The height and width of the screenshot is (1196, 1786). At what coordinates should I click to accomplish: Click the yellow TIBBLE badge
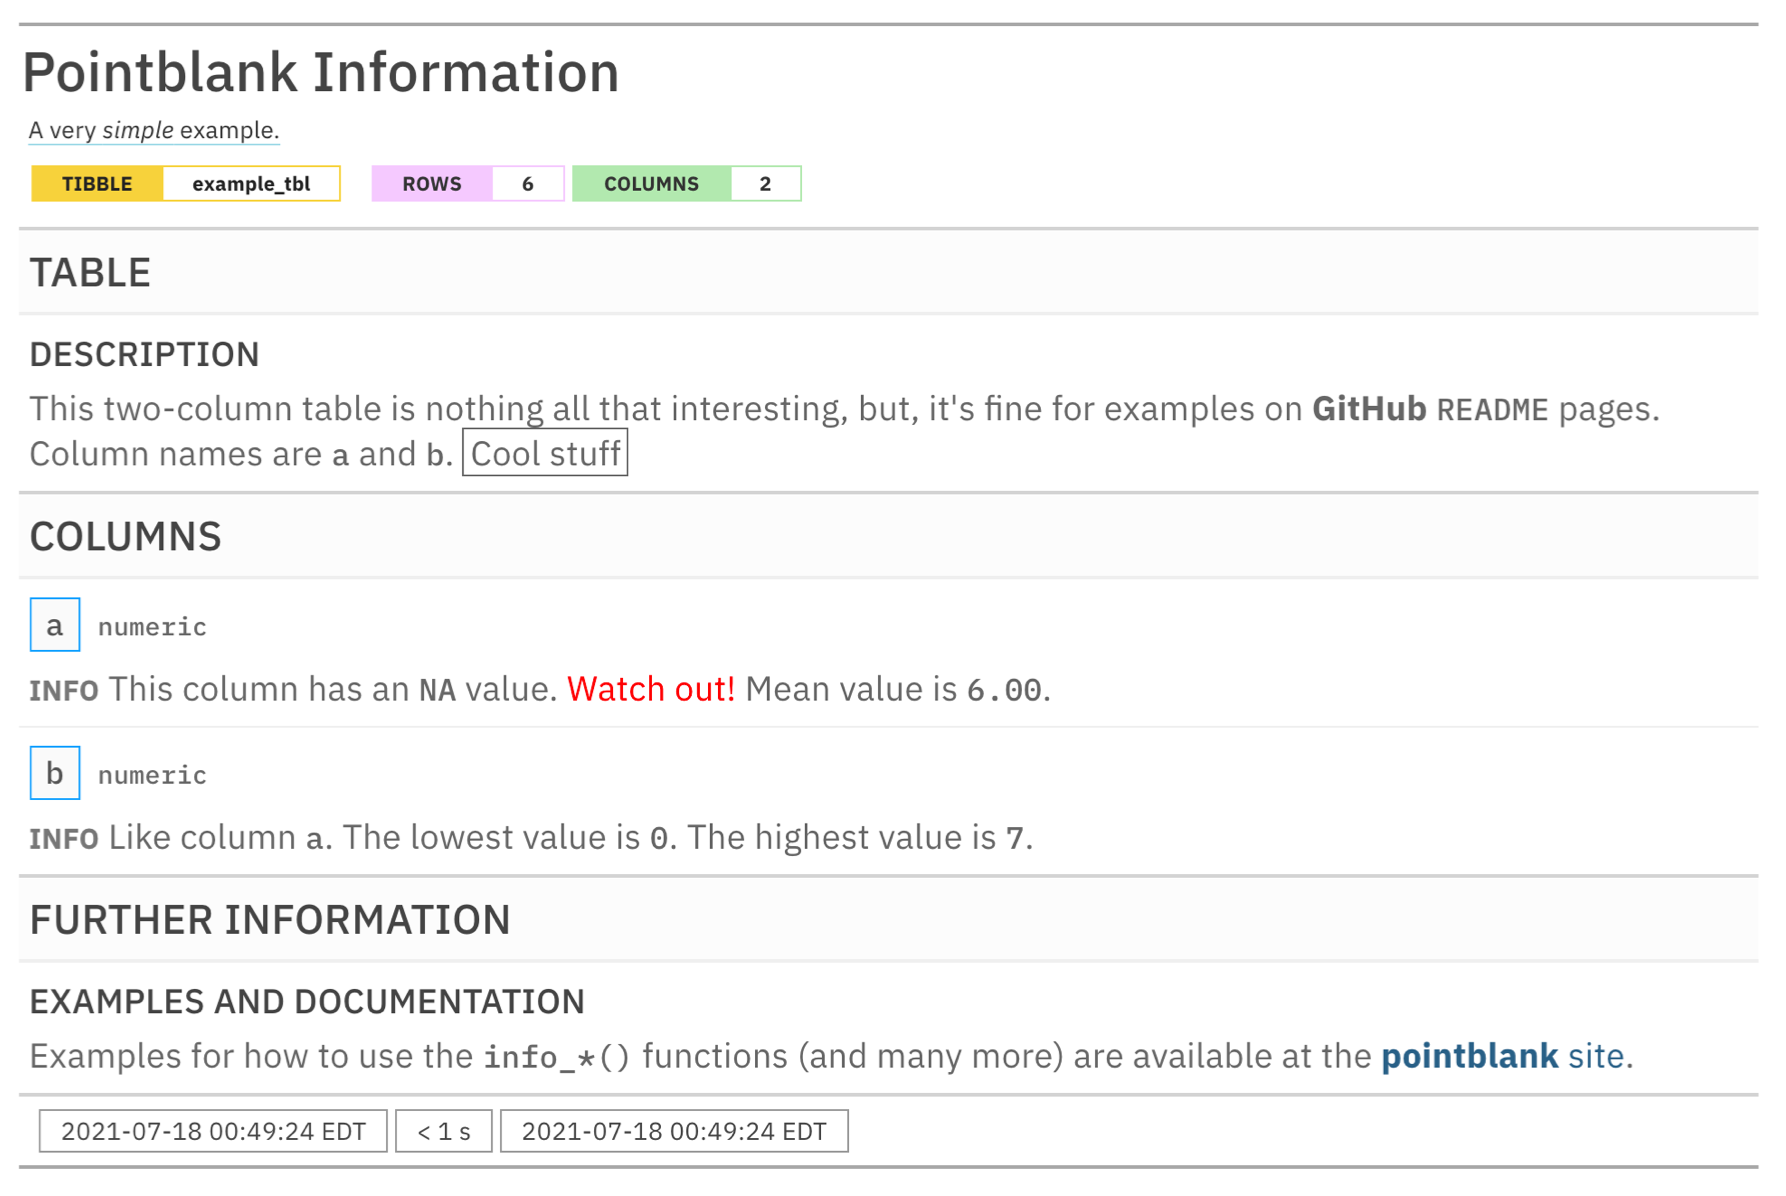[x=97, y=184]
